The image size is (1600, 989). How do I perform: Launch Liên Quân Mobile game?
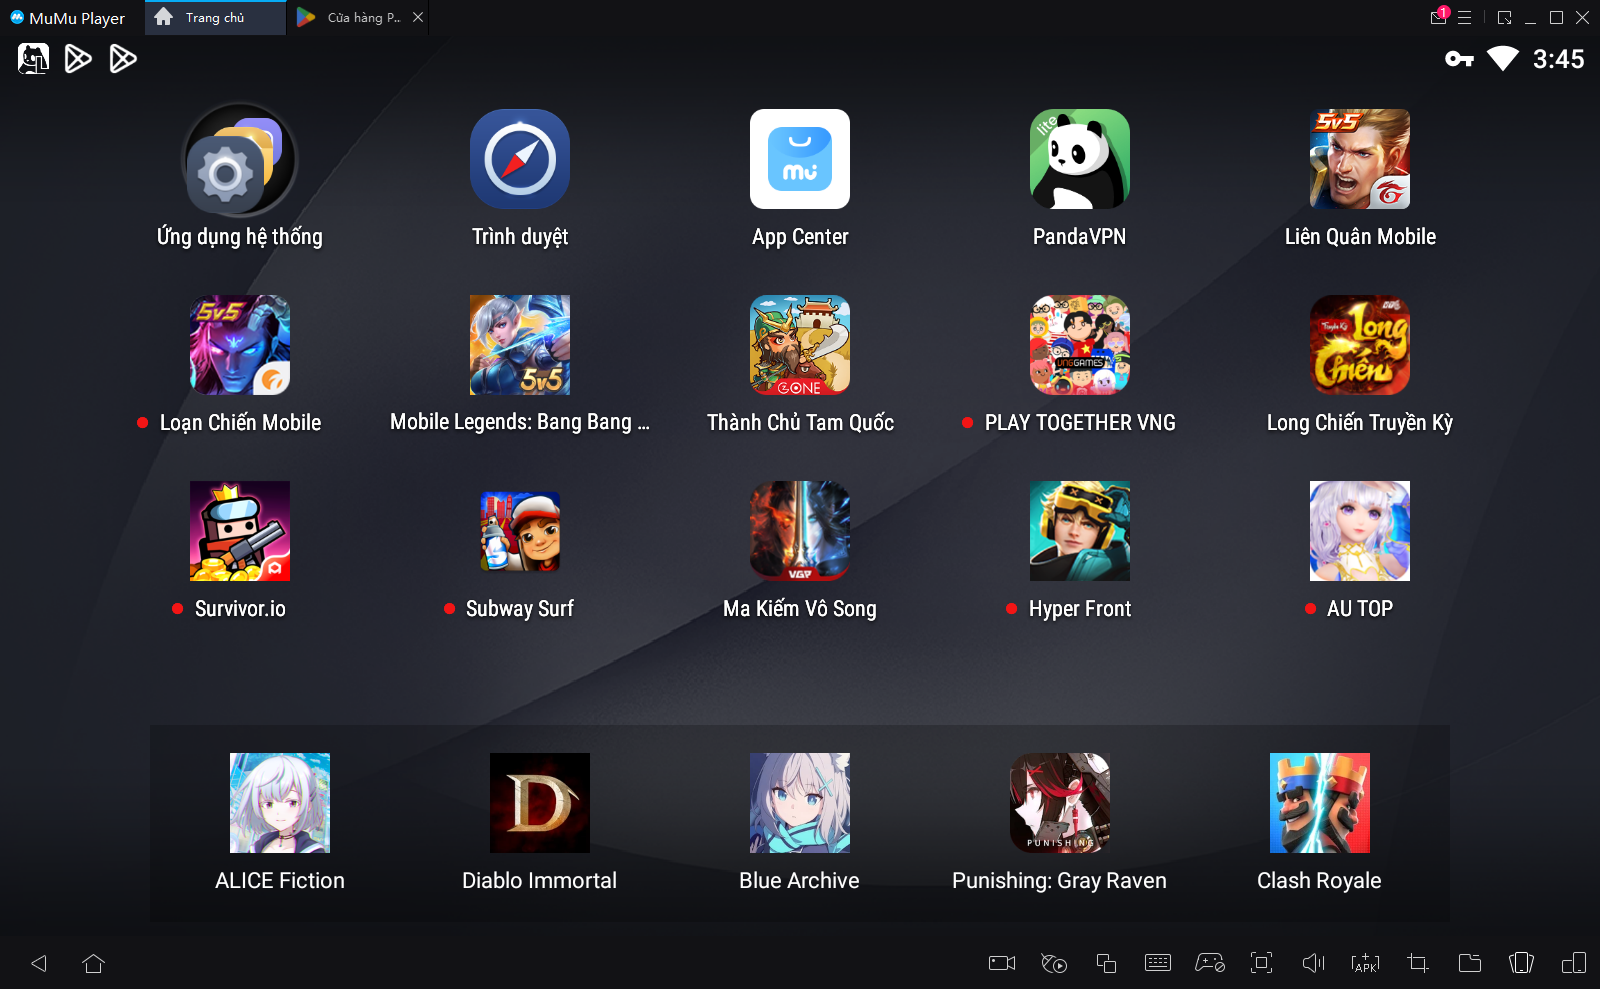point(1359,160)
